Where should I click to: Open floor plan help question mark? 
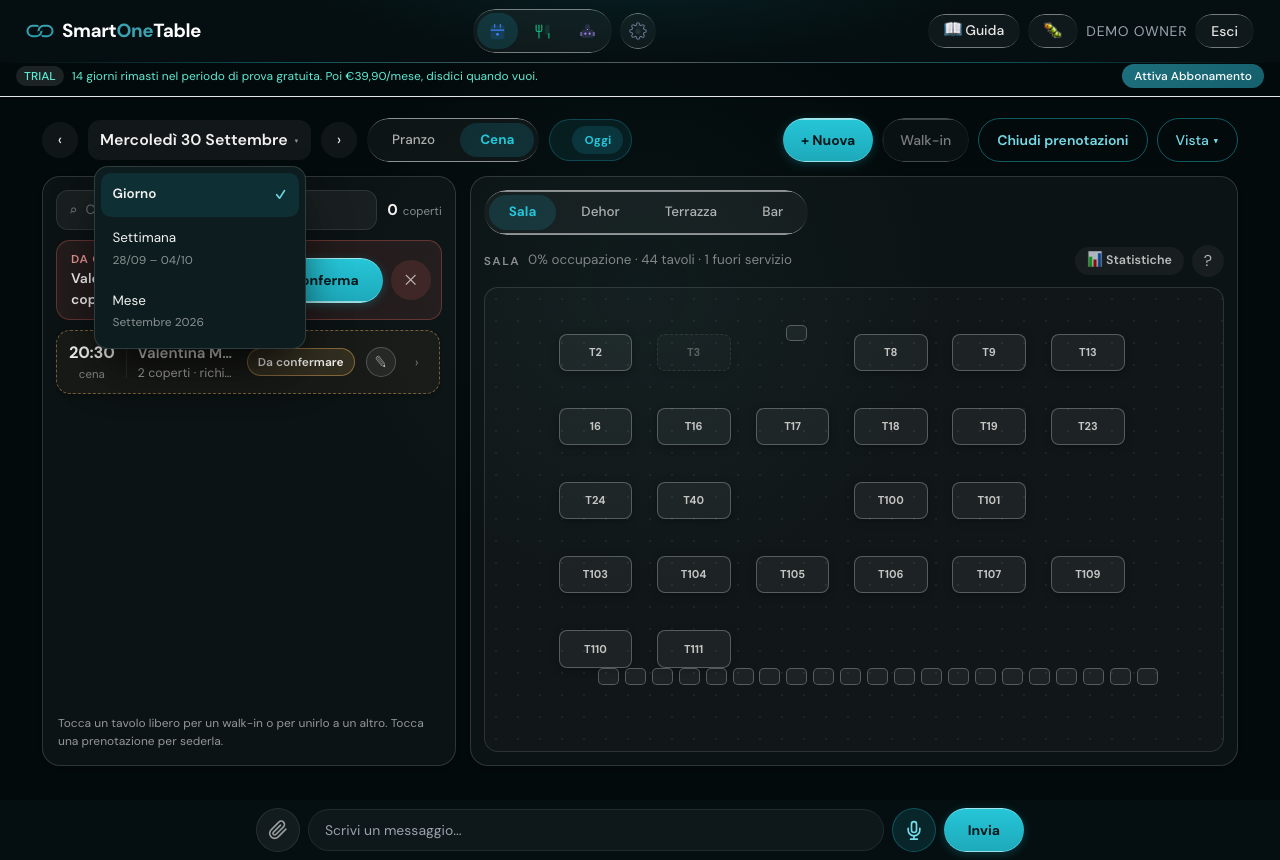pyautogui.click(x=1208, y=261)
